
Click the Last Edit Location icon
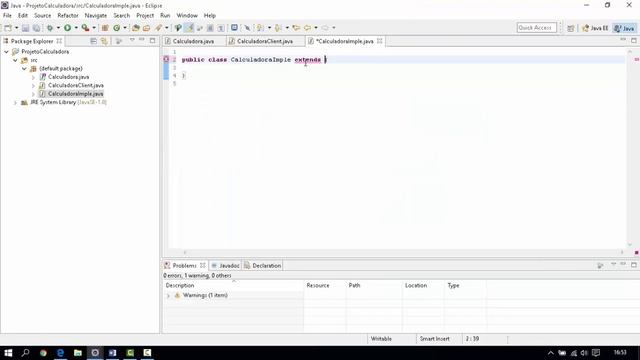click(x=296, y=28)
